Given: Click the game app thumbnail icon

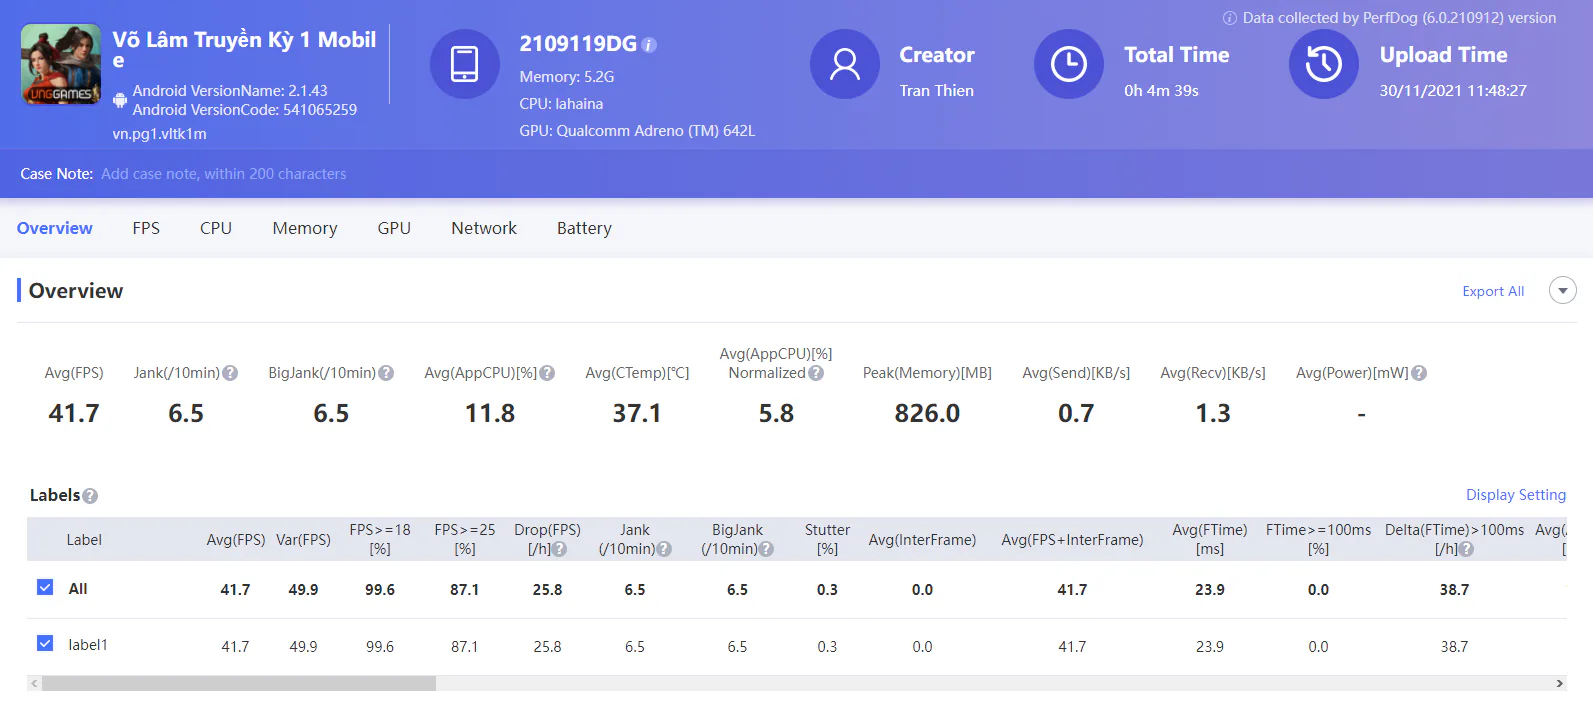Looking at the screenshot, I should 61,64.
